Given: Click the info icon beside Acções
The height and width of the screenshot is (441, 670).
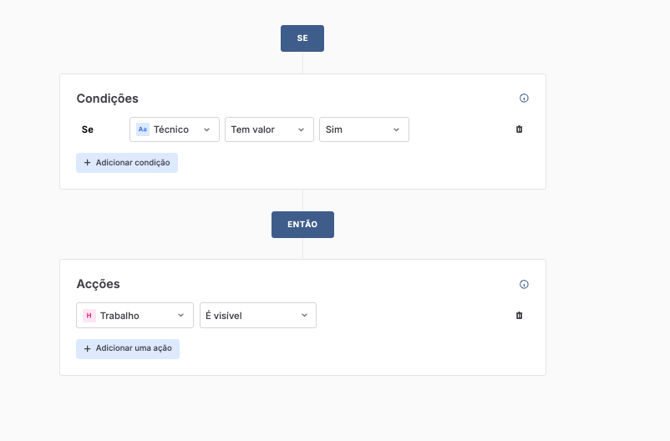Looking at the screenshot, I should pos(524,284).
